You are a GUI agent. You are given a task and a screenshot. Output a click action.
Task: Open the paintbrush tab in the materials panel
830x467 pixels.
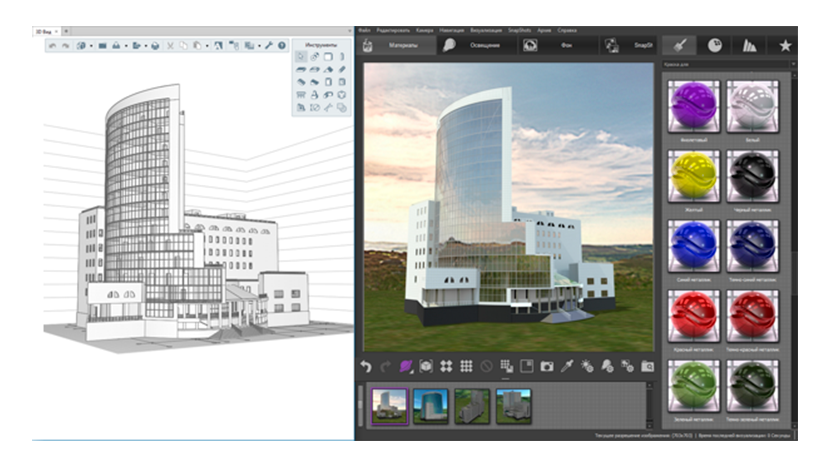pyautogui.click(x=680, y=46)
